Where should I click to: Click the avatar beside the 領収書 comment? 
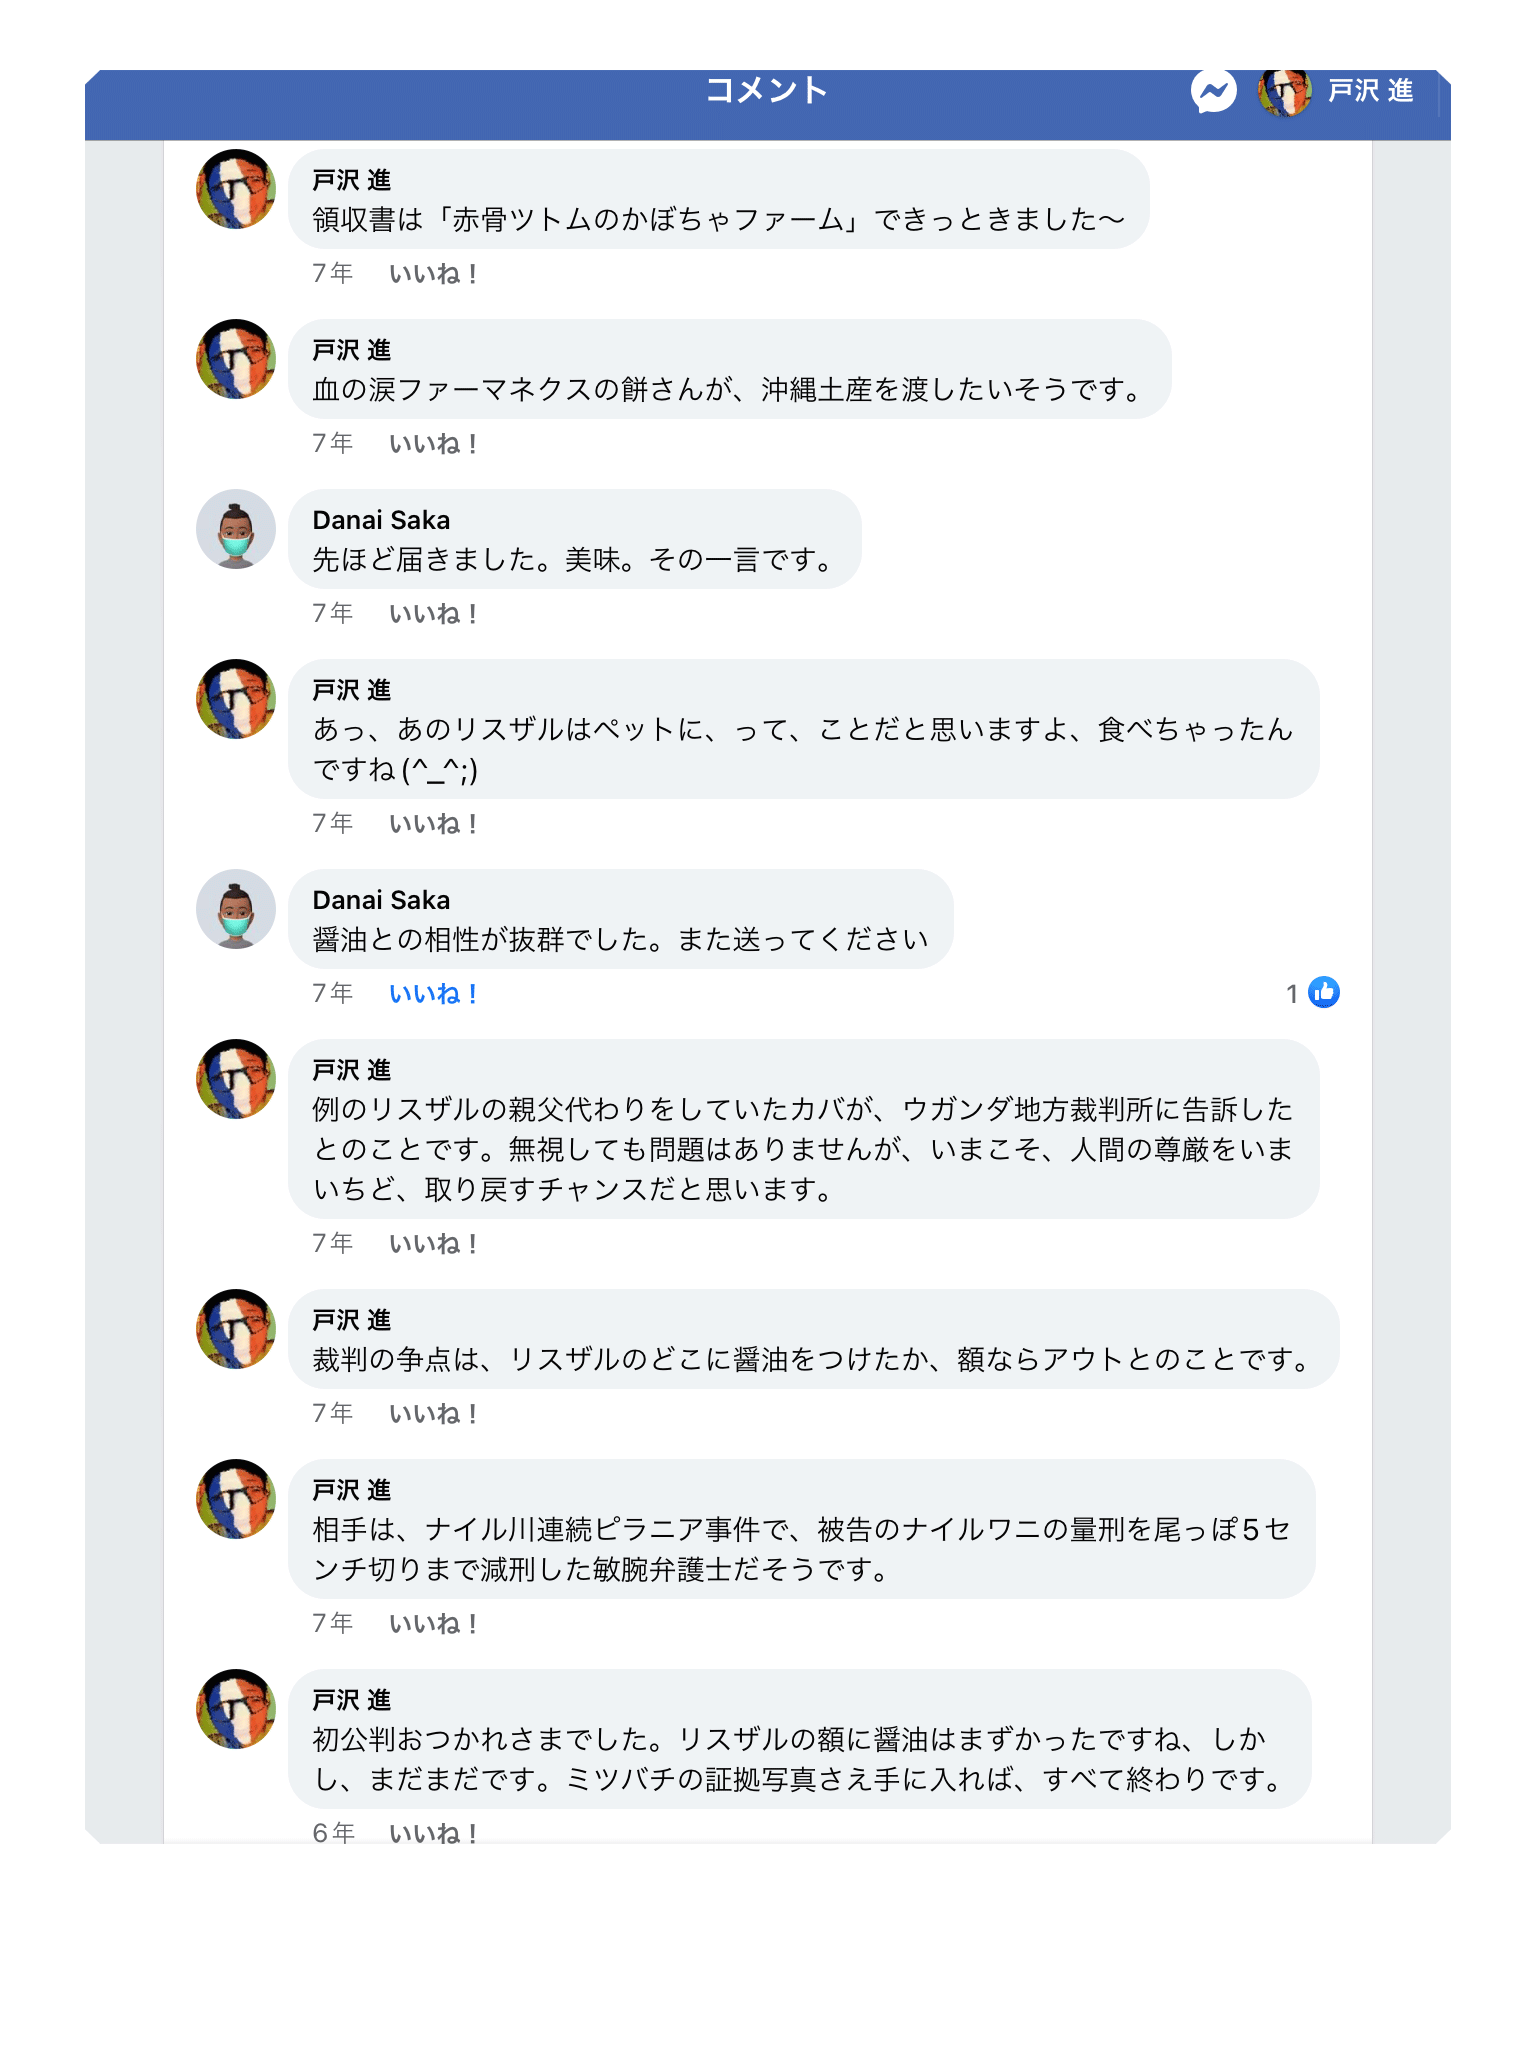pyautogui.click(x=236, y=189)
